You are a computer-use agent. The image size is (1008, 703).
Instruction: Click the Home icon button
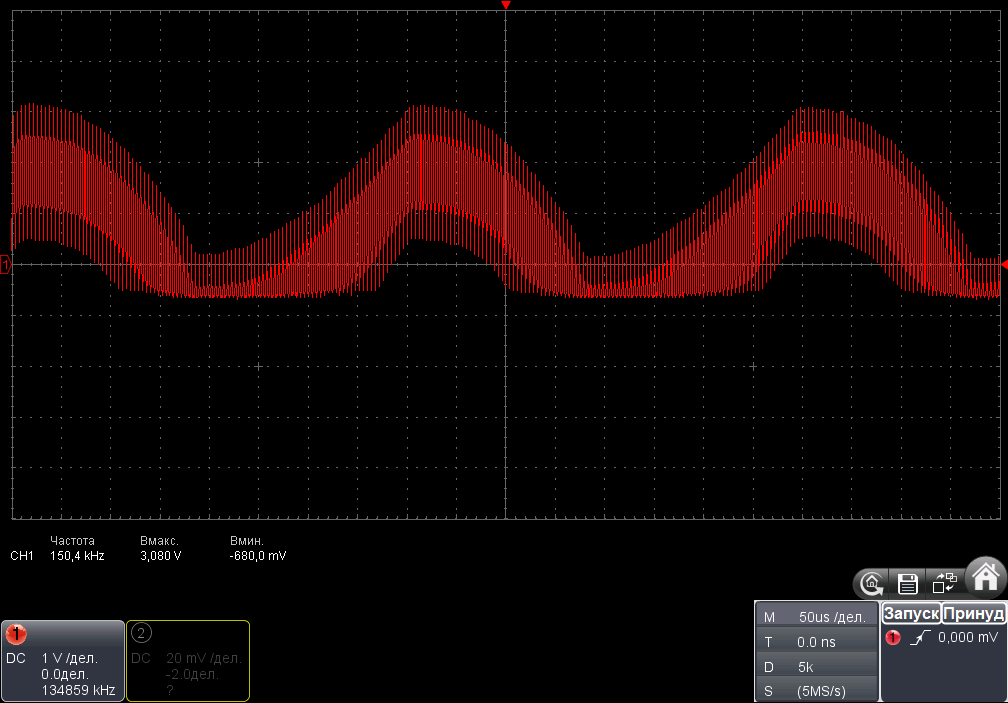[x=985, y=577]
